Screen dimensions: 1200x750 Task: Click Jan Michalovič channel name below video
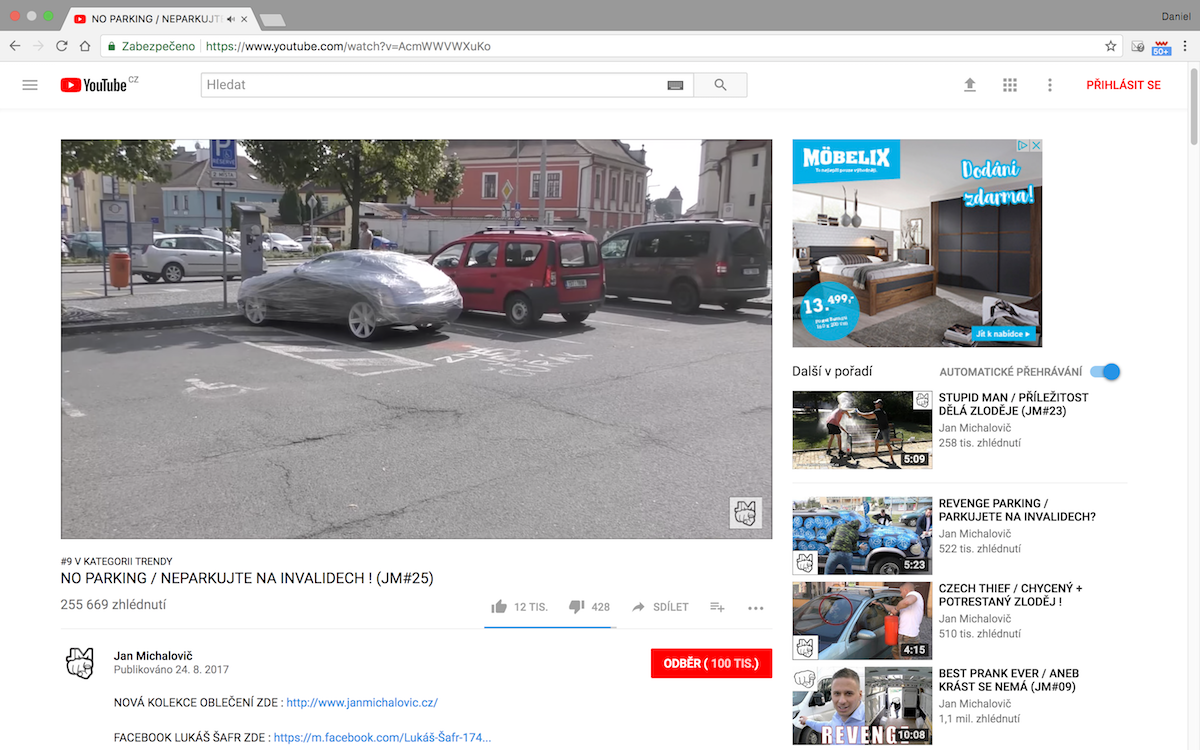click(x=153, y=655)
